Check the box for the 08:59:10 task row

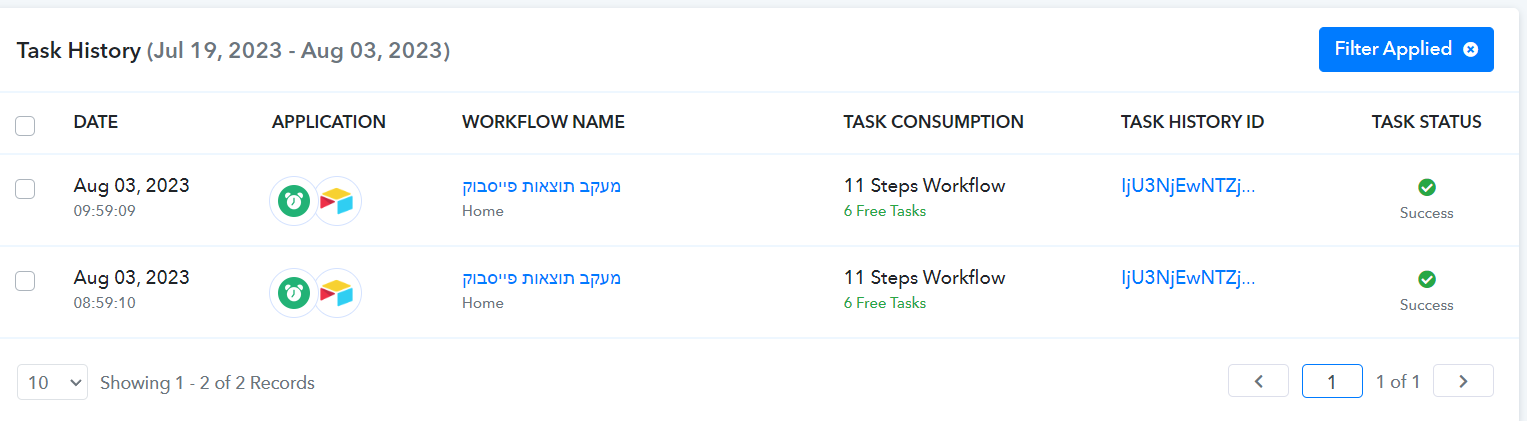tap(26, 281)
